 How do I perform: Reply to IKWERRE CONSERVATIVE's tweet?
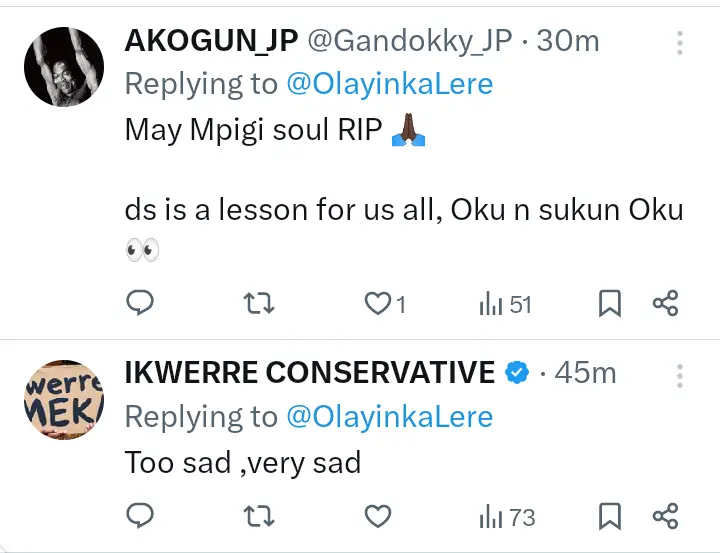141,516
